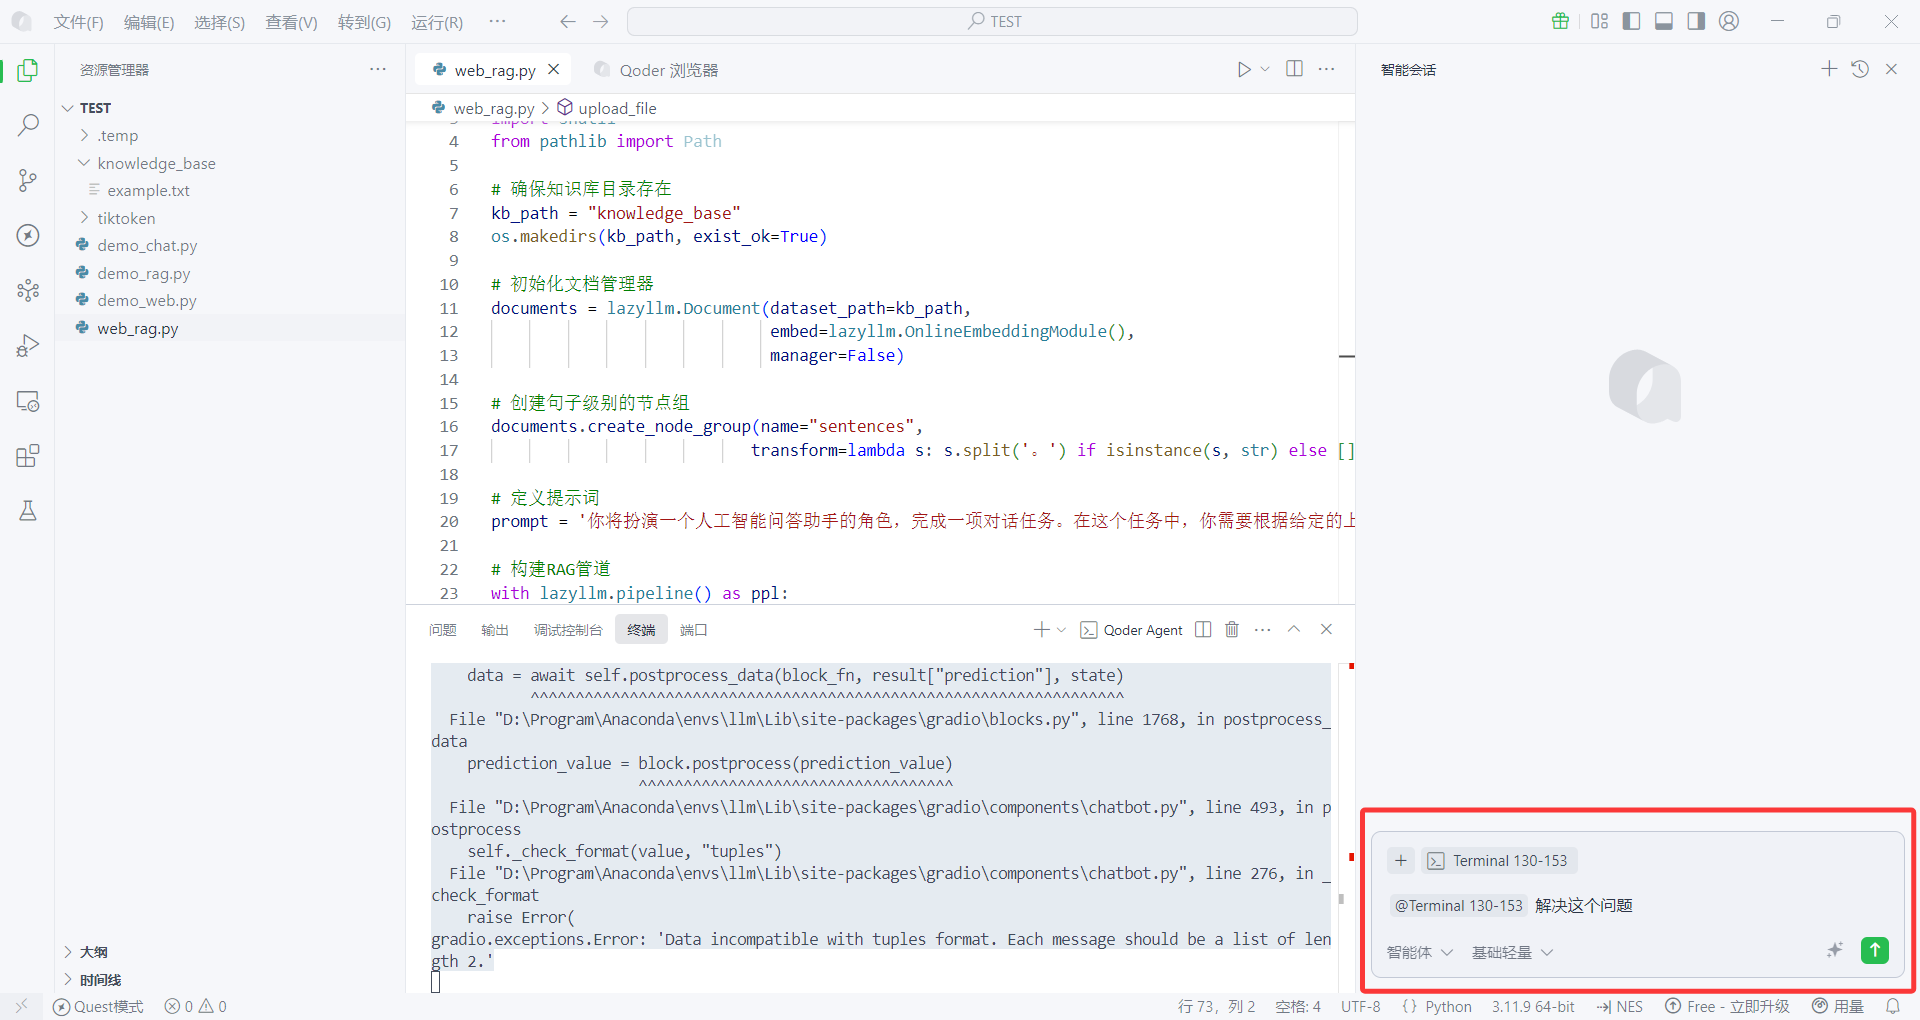1920x1020 pixels.
Task: Open the run button dropdown arrow
Action: pos(1265,69)
